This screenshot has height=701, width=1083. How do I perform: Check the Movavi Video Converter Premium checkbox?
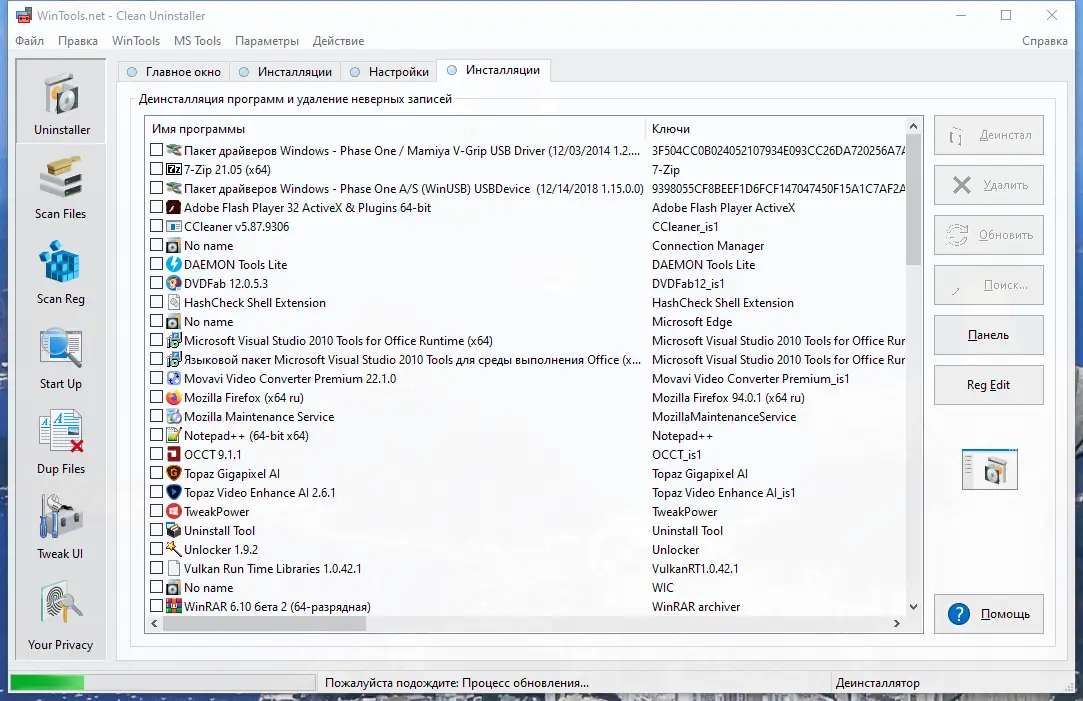[x=156, y=378]
